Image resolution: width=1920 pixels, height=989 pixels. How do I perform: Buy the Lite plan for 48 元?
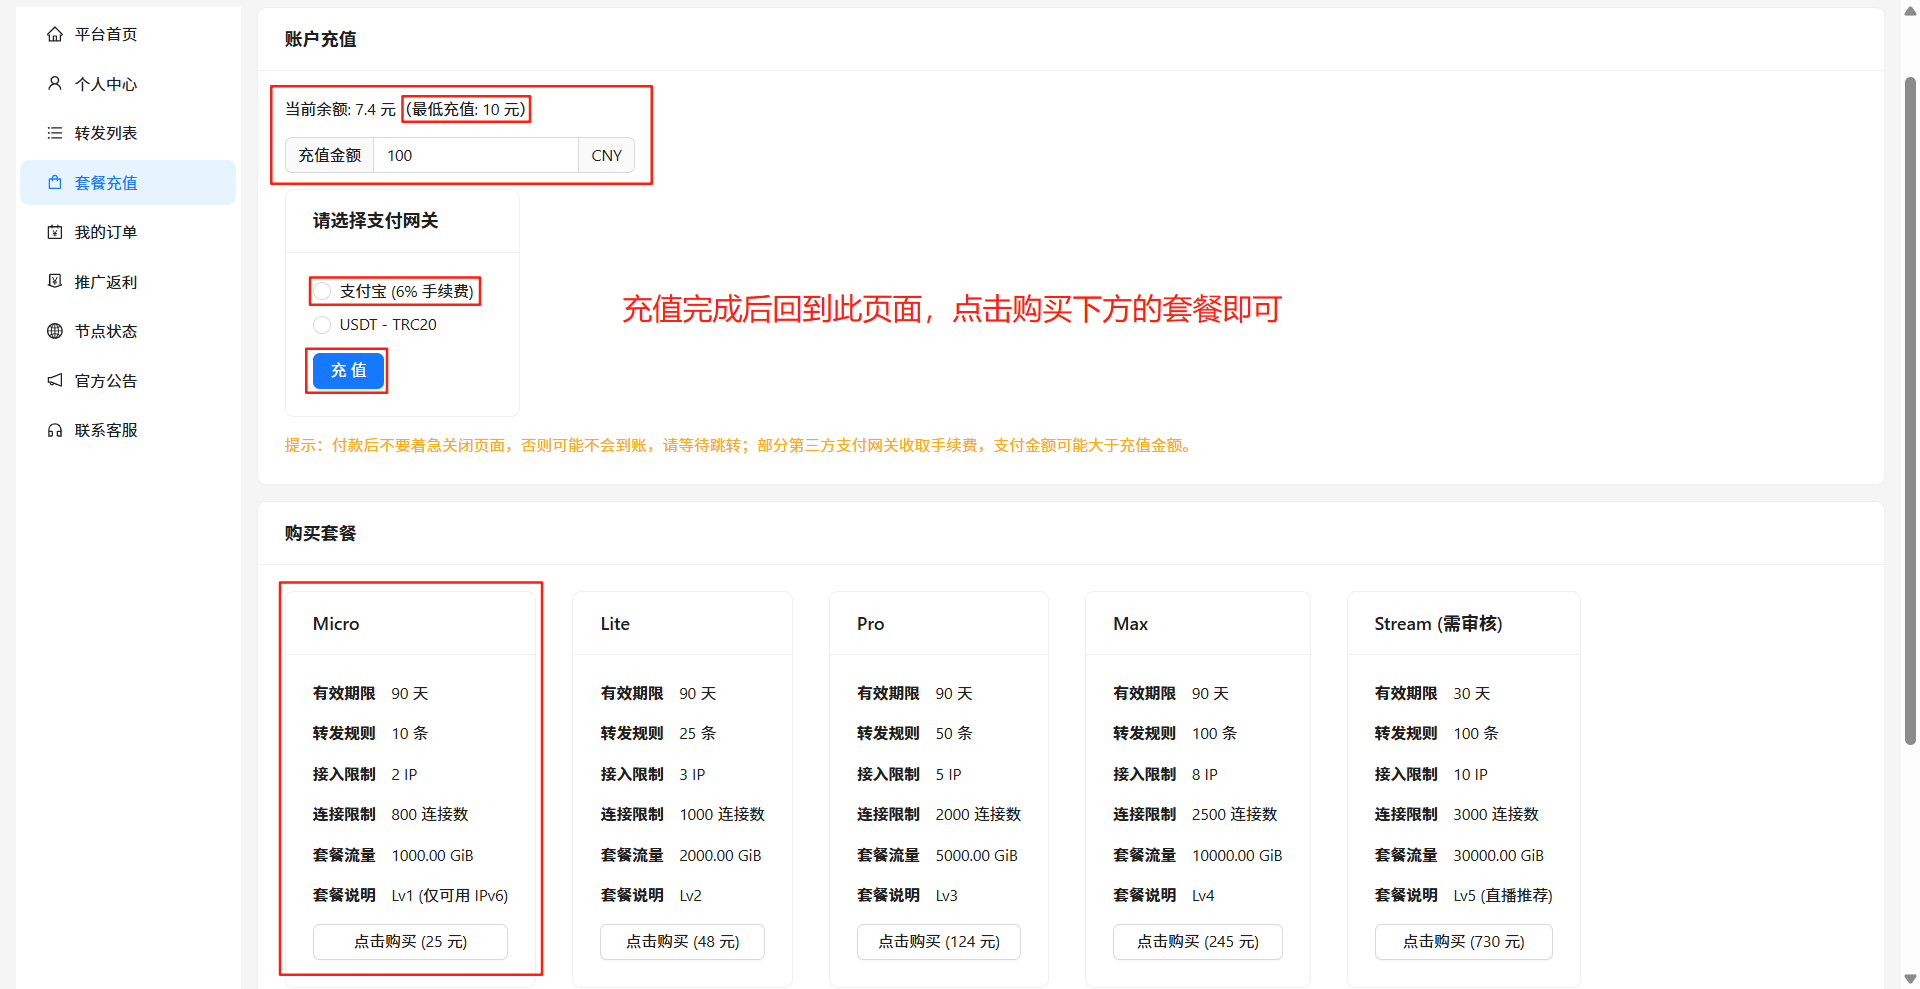point(682,941)
